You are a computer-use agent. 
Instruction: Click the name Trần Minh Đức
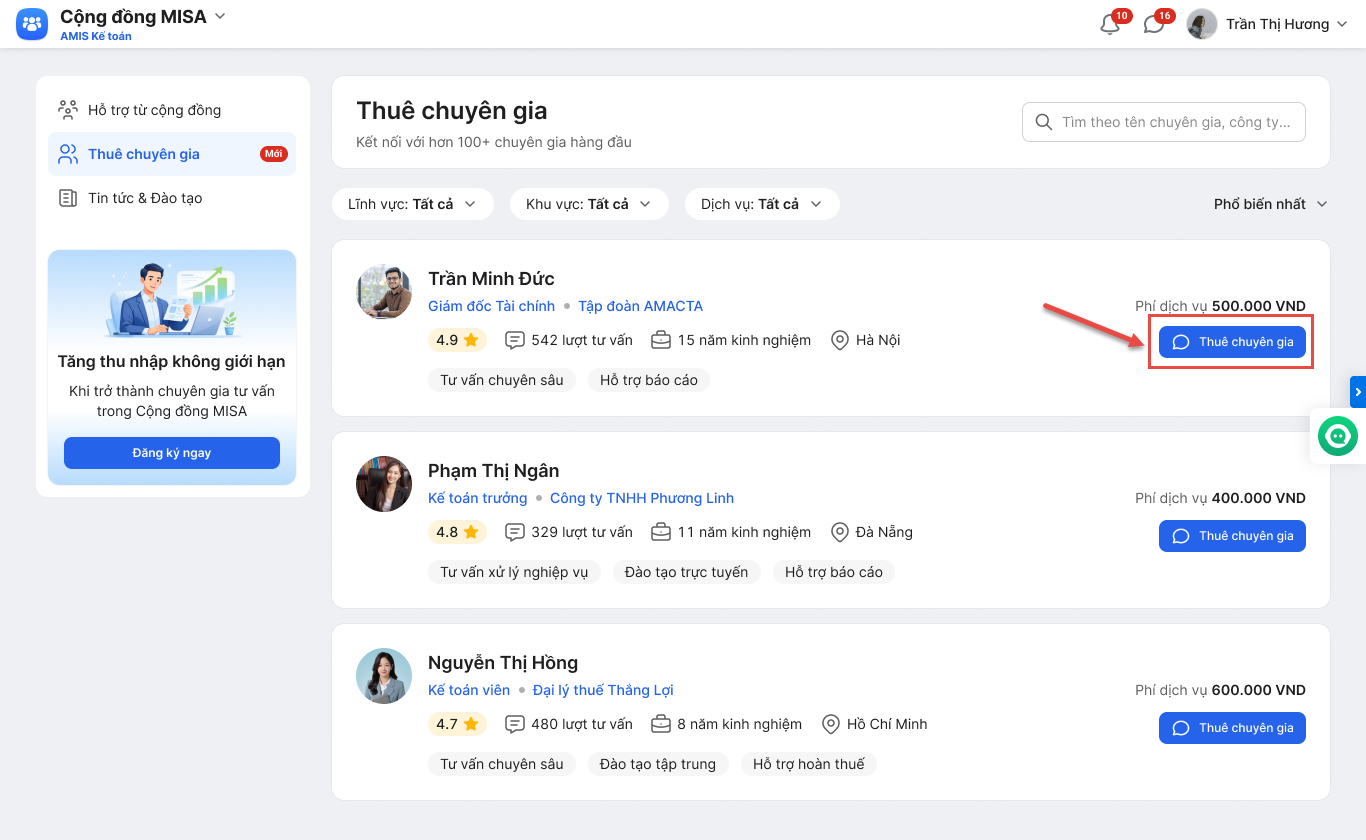click(x=491, y=278)
